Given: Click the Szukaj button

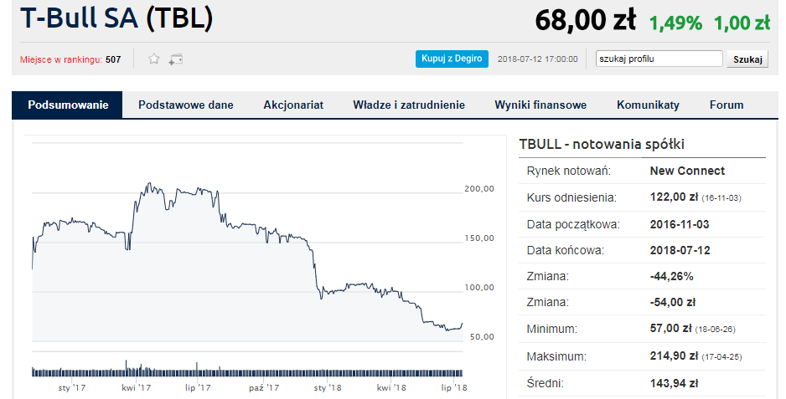Looking at the screenshot, I should click(747, 59).
